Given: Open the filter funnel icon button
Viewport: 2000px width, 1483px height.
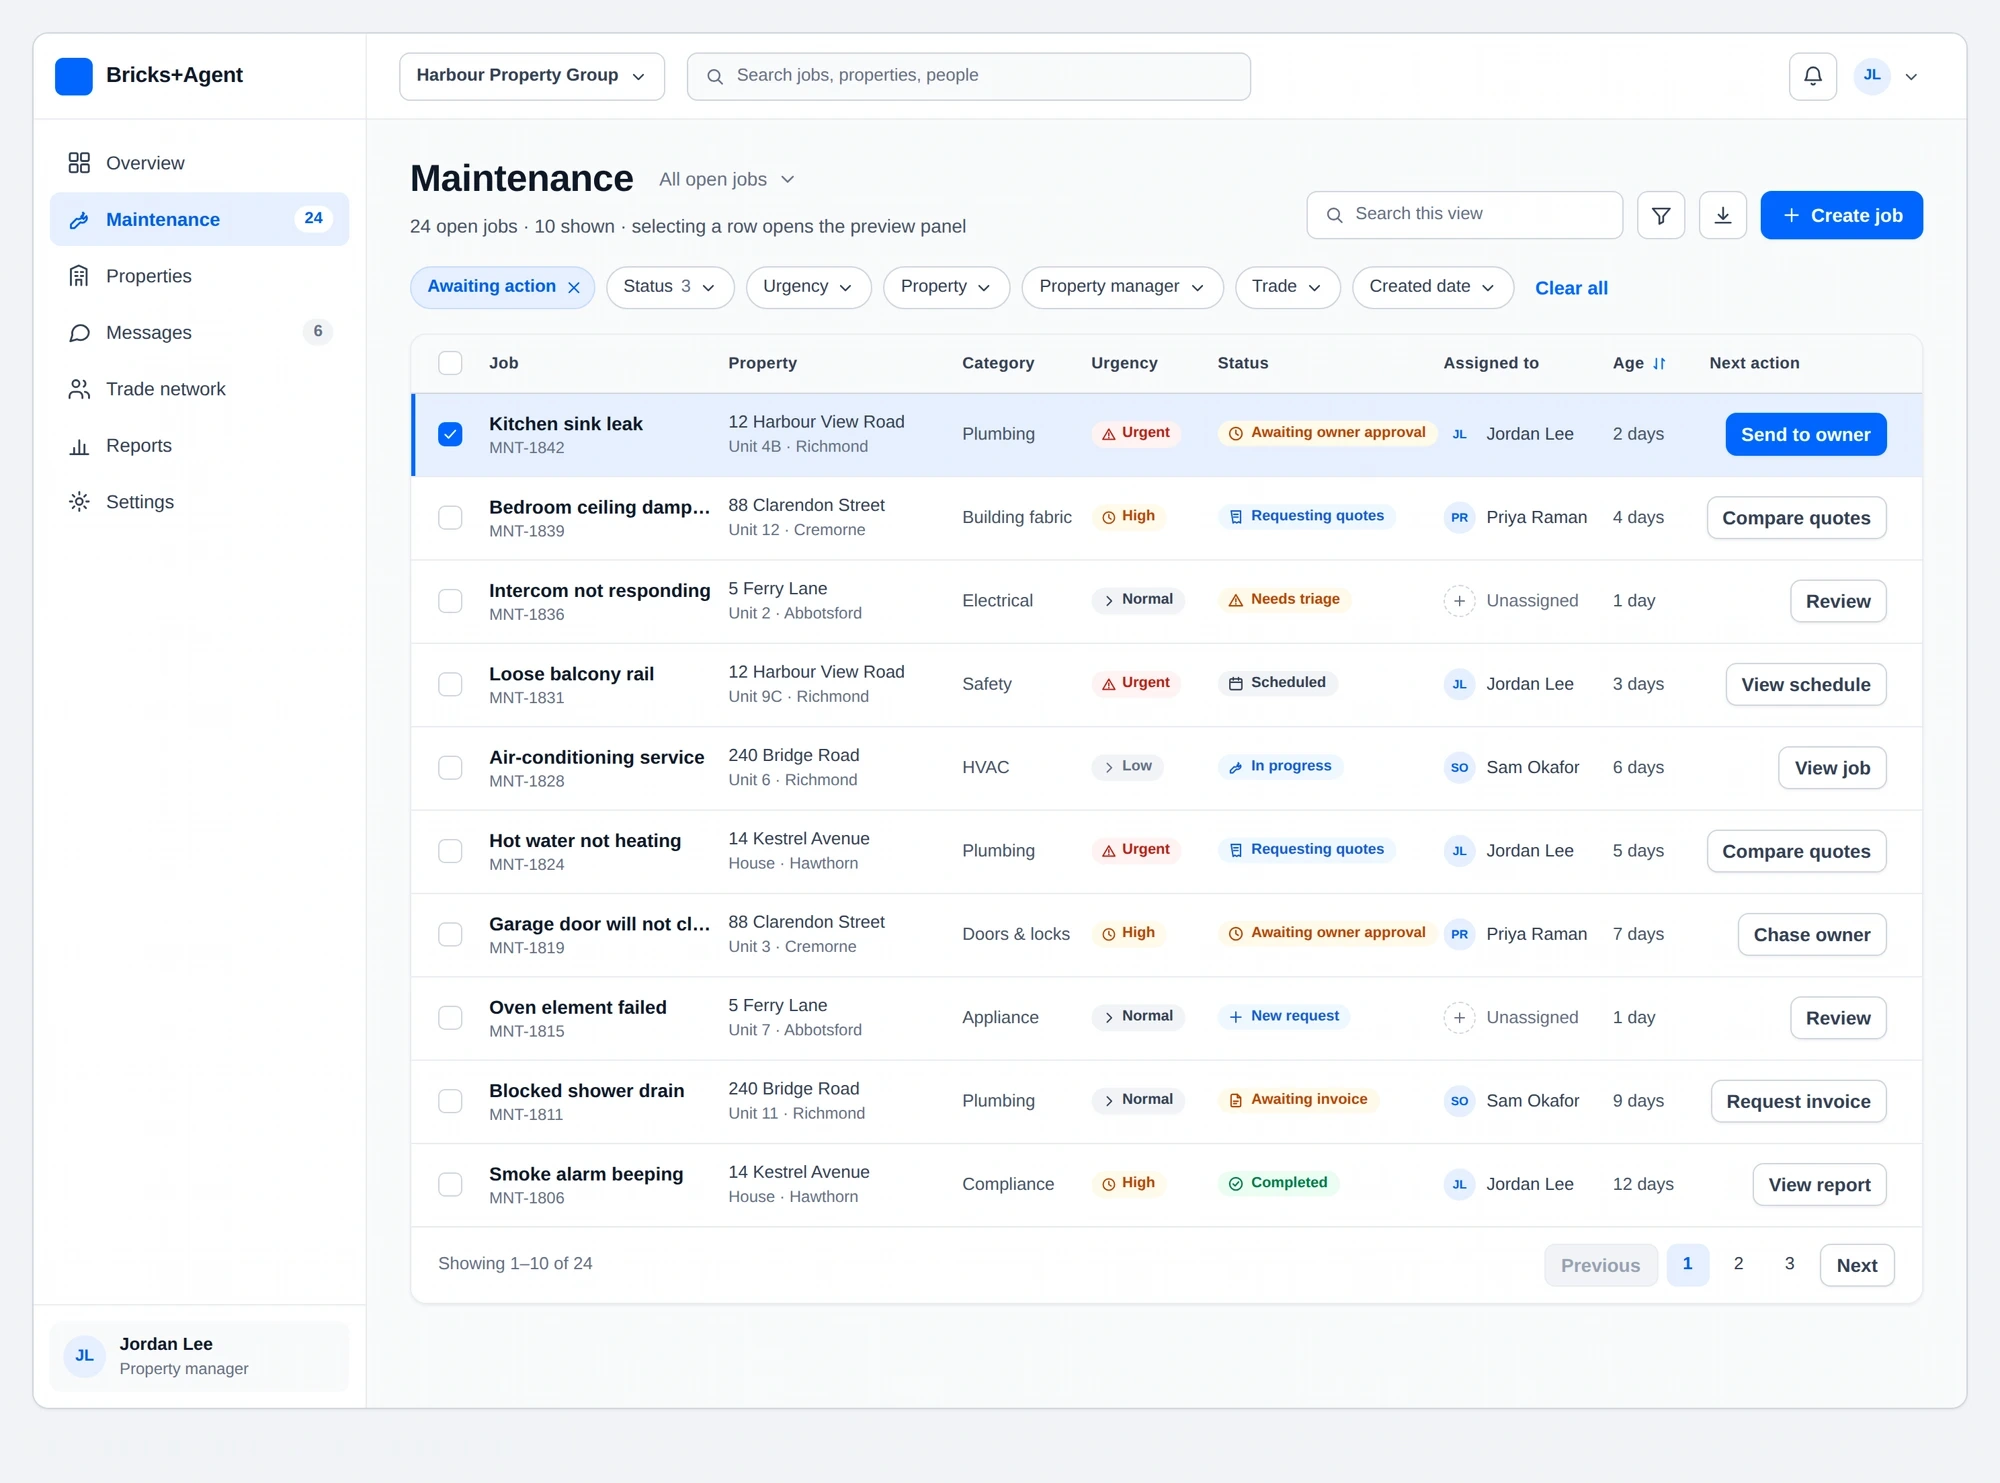Looking at the screenshot, I should [x=1660, y=215].
